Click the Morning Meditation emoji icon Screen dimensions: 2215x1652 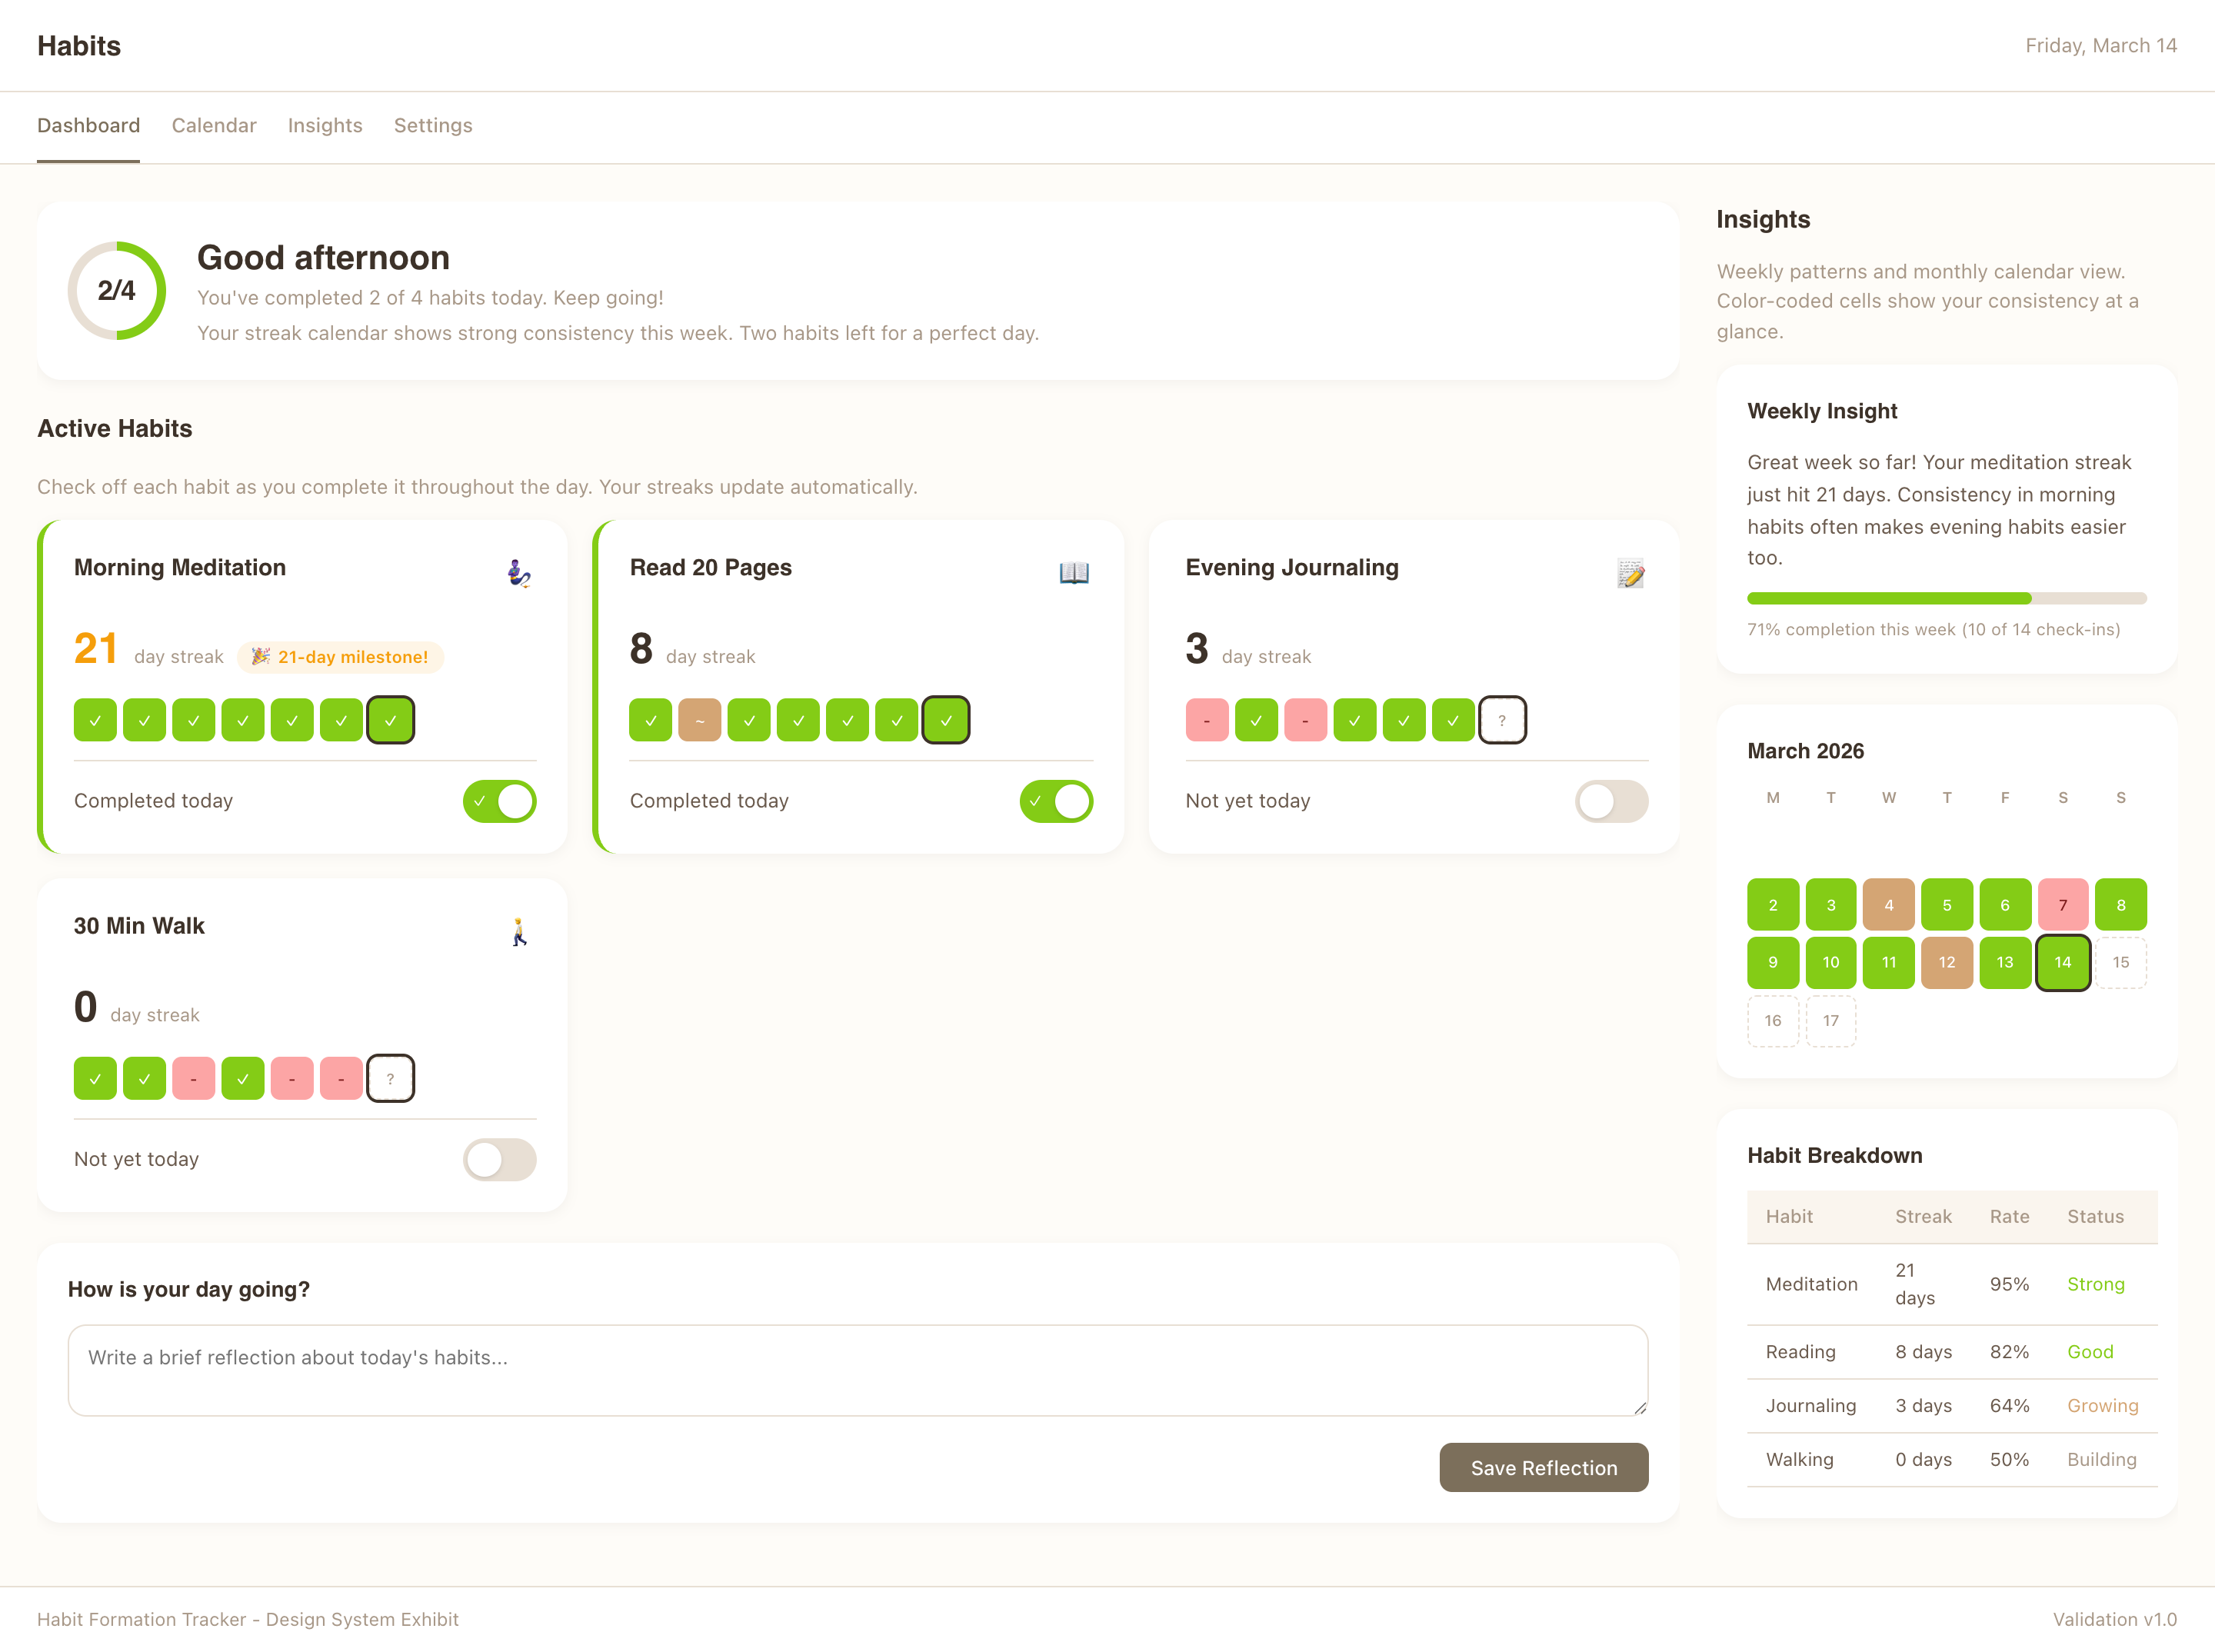click(x=518, y=573)
